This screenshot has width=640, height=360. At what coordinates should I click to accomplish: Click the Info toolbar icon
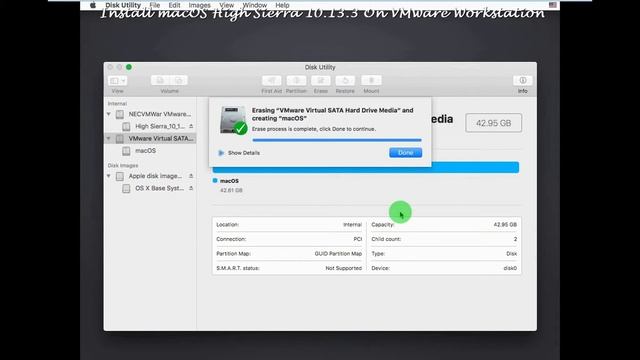(x=523, y=80)
